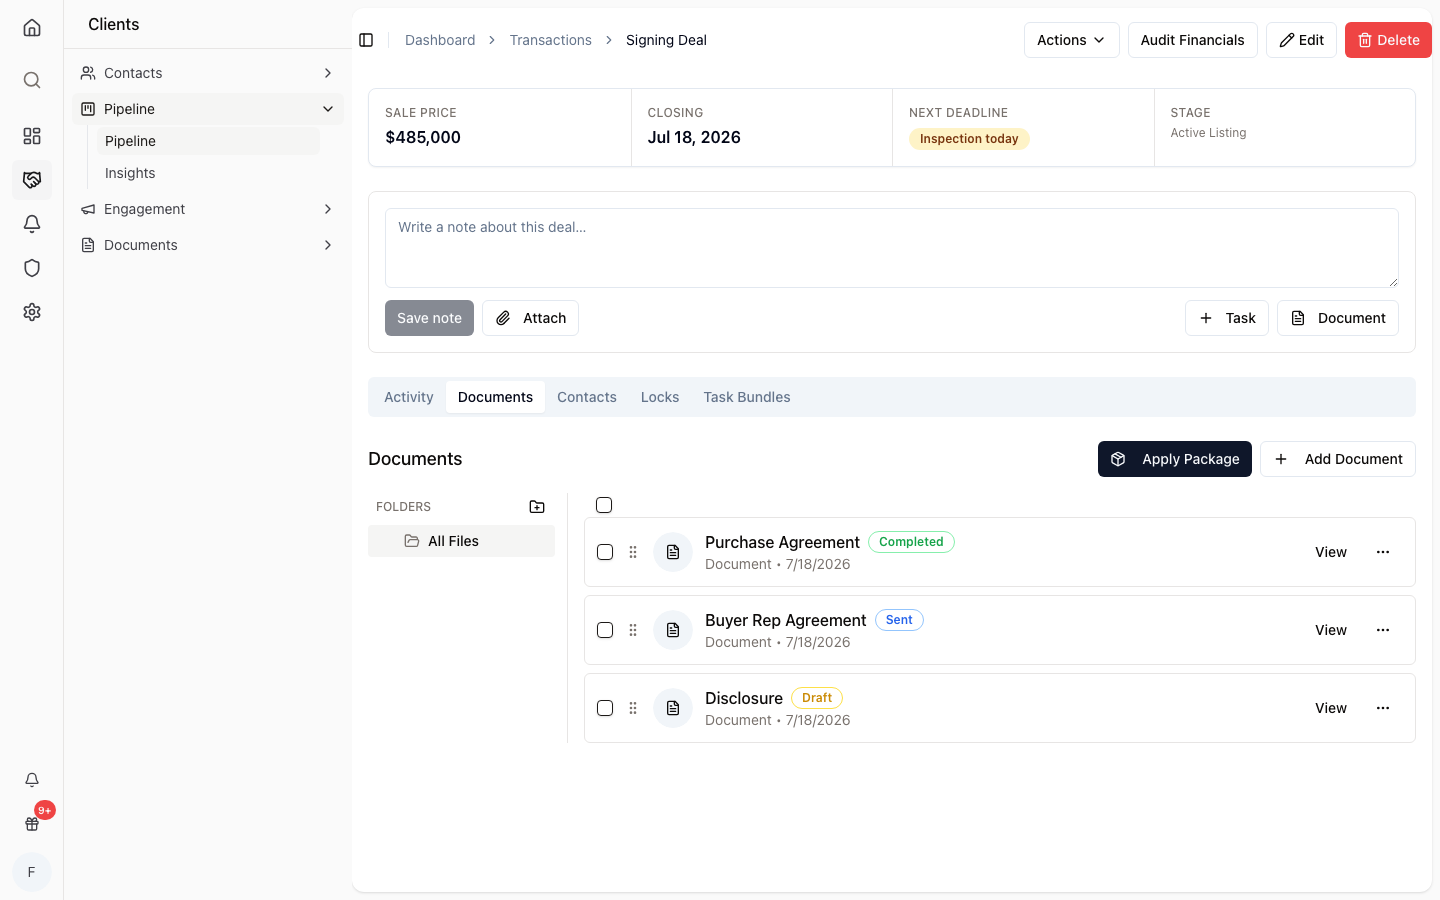
Task: Open the Actions dropdown
Action: [x=1071, y=40]
